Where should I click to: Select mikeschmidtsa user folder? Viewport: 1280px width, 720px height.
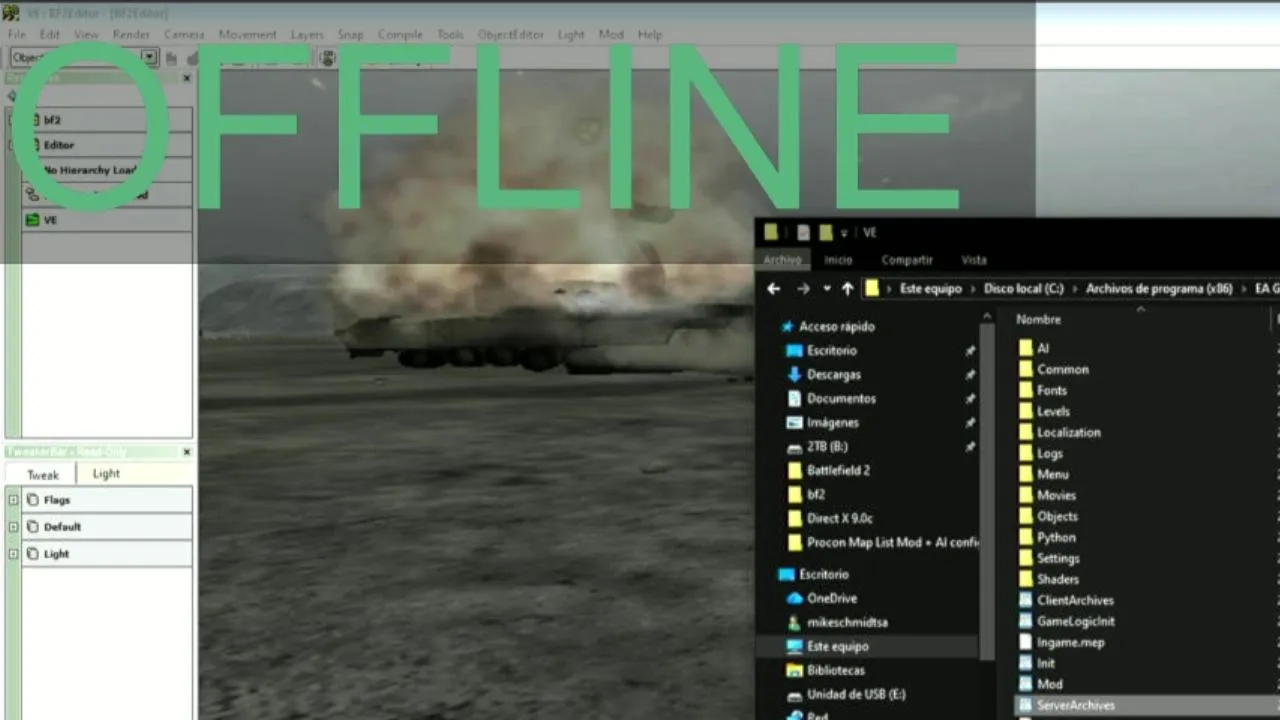(x=847, y=623)
